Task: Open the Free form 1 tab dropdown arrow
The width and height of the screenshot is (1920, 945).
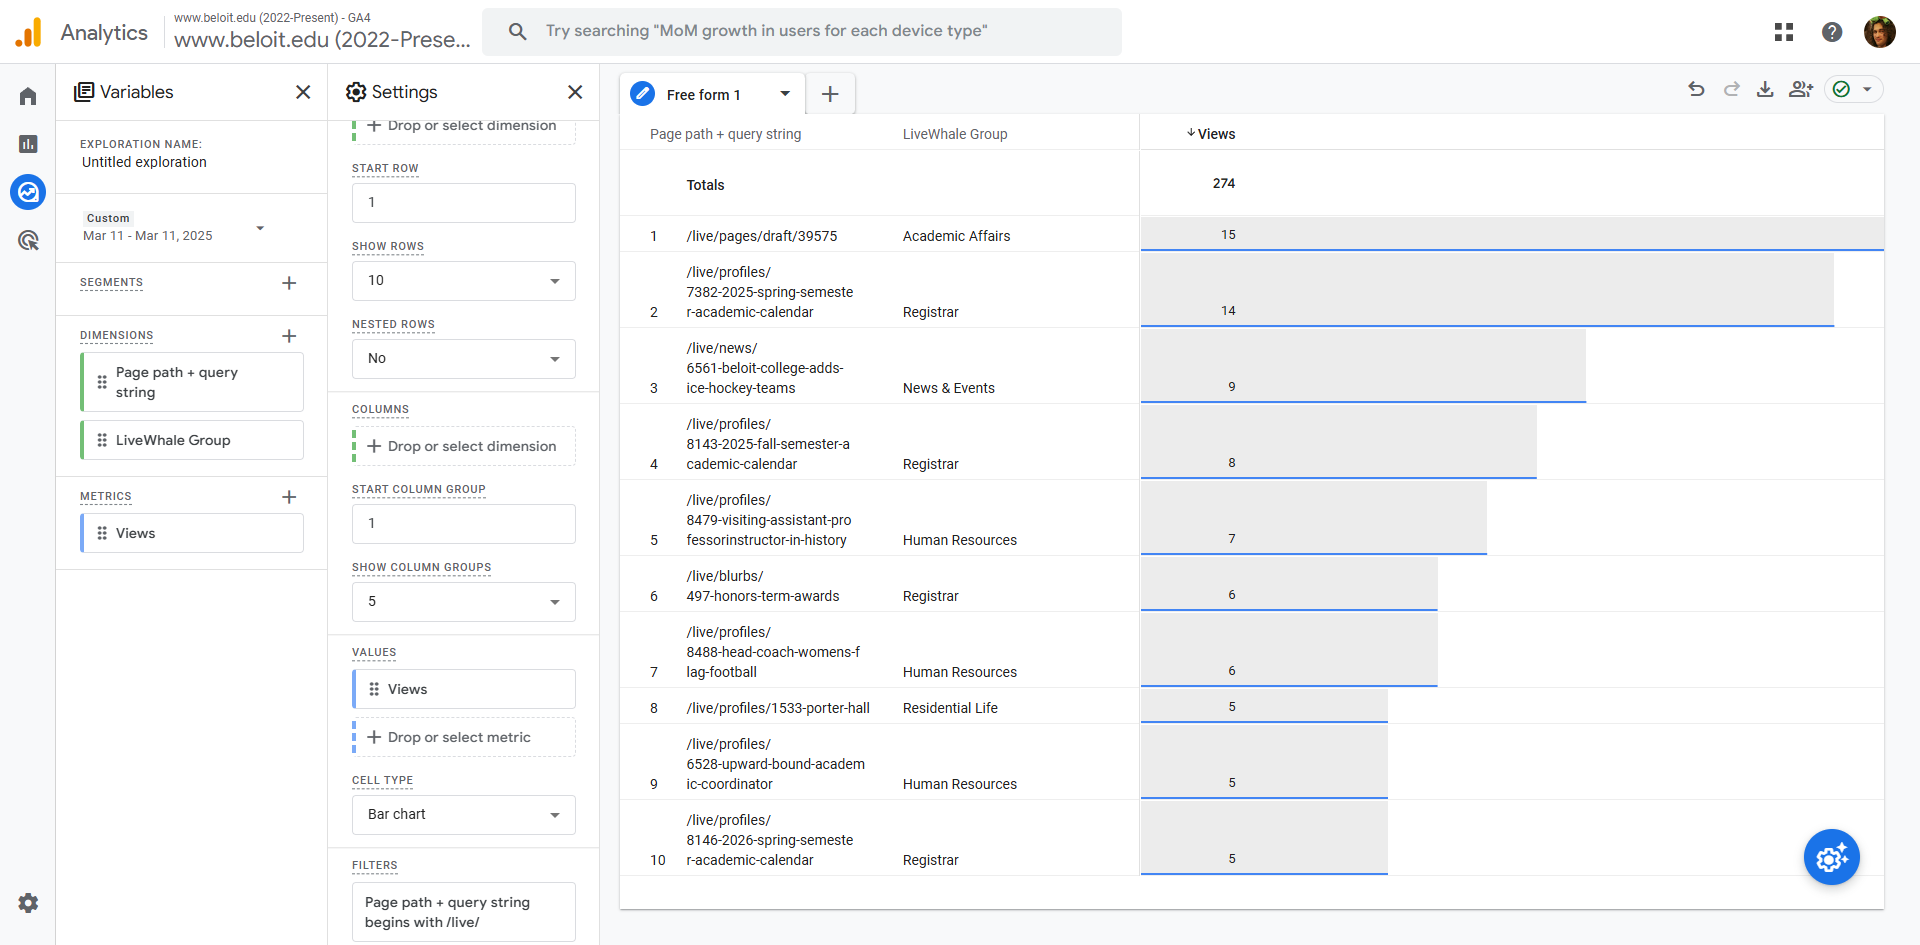Action: (785, 94)
